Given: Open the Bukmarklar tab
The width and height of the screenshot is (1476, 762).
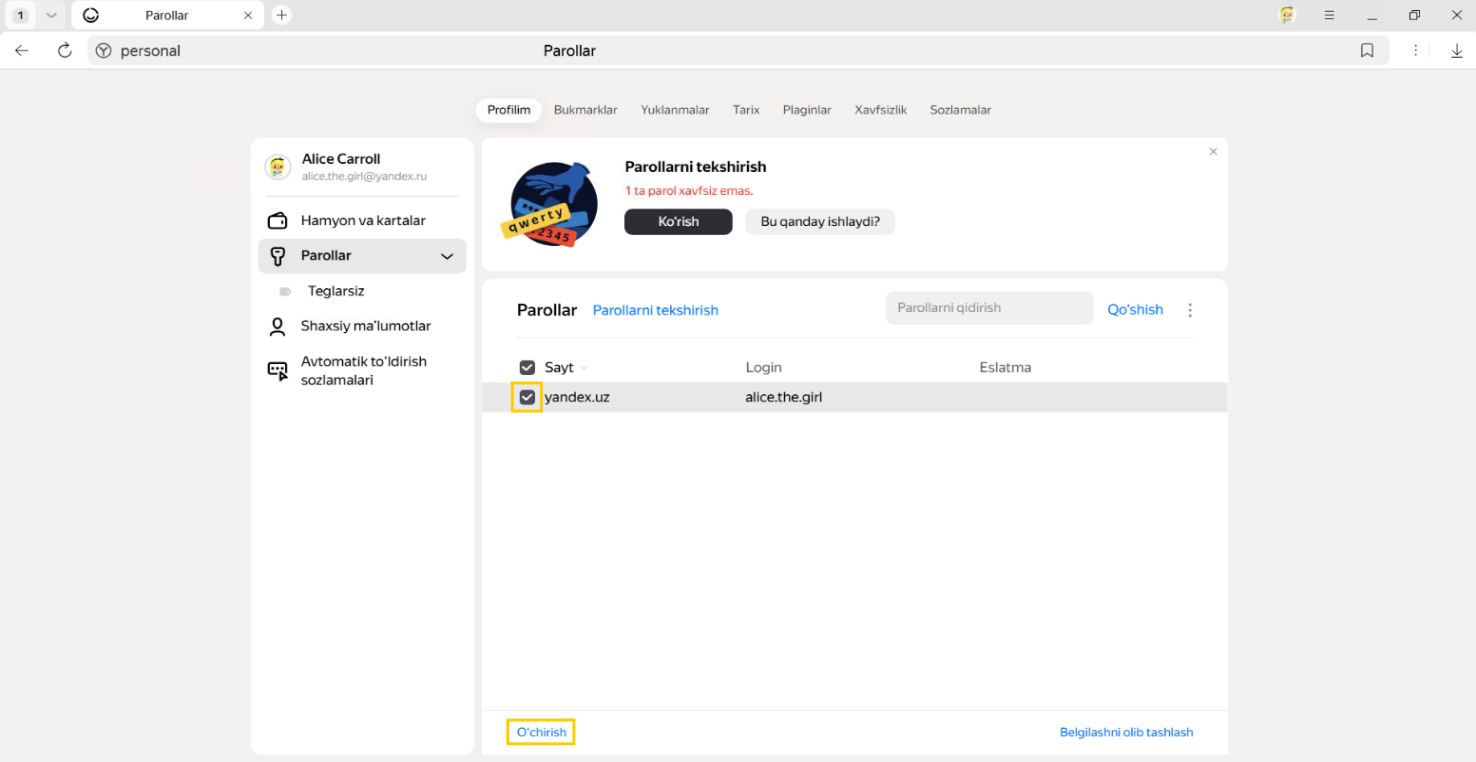Looking at the screenshot, I should [585, 110].
